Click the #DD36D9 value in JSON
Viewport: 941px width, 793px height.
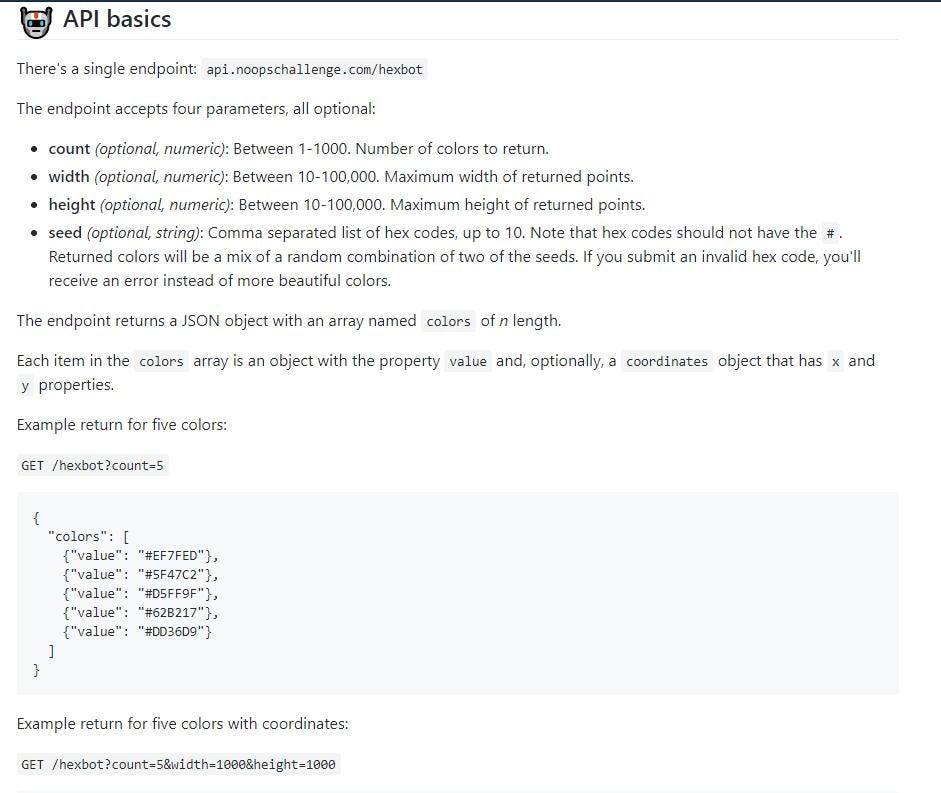[x=178, y=631]
